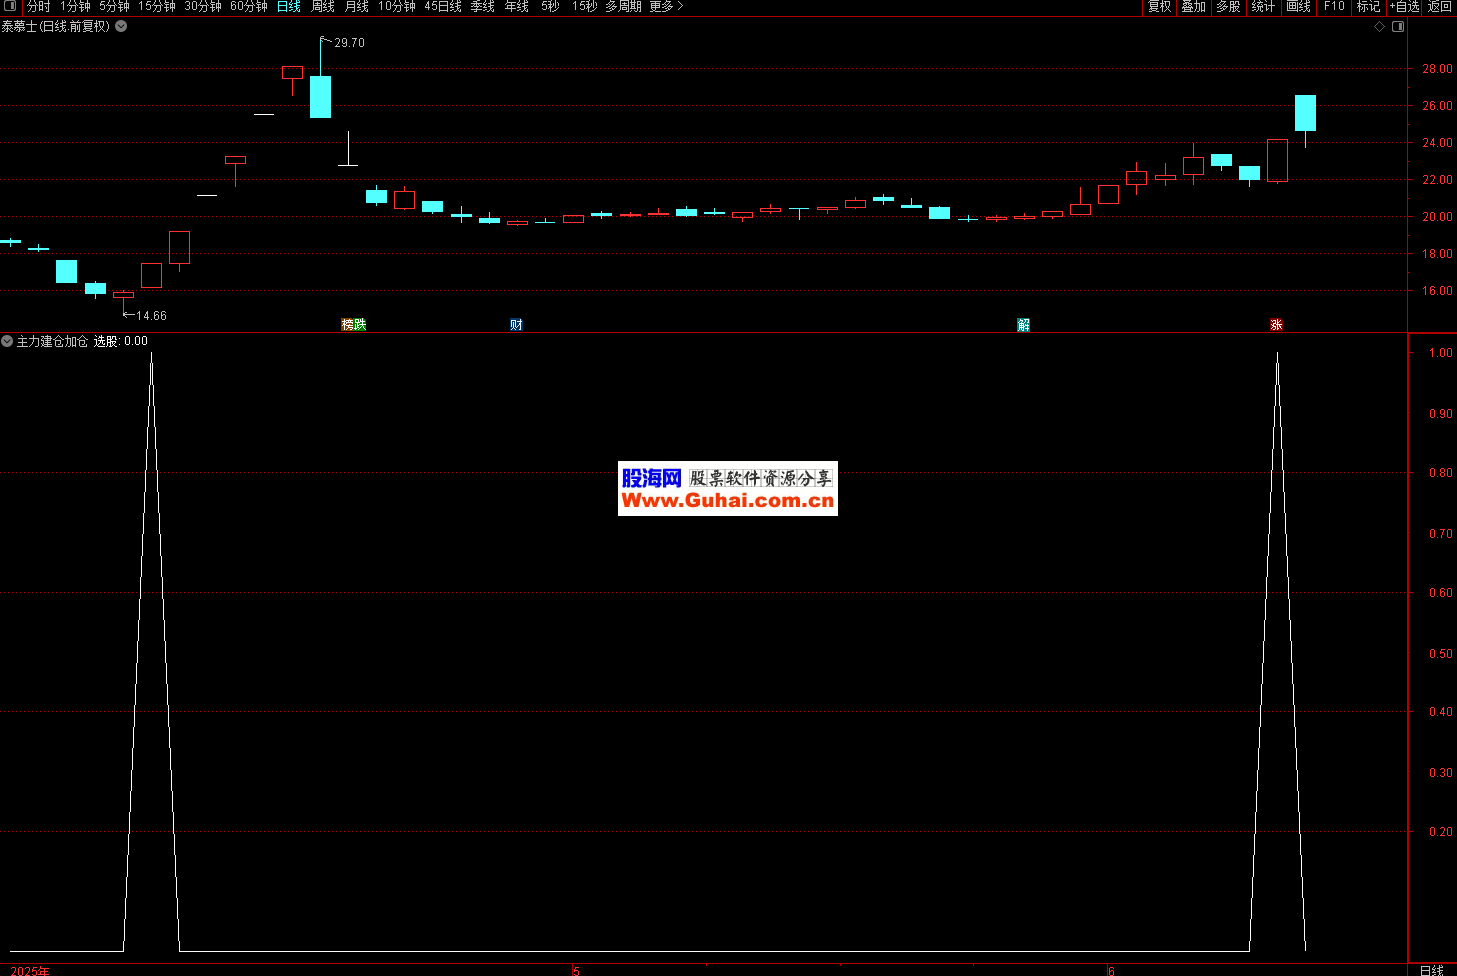1457x976 pixels.
Task: Click the last cyan candlestick near 26.00
Action: click(x=1305, y=113)
